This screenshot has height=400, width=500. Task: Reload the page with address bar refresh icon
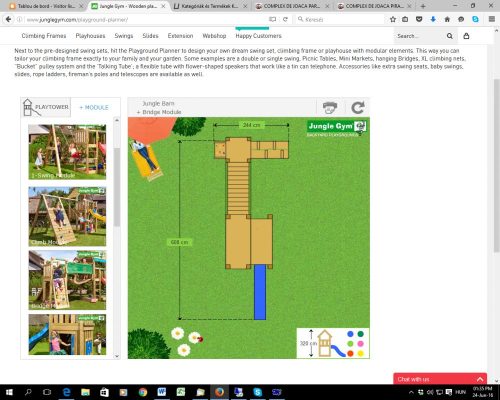point(285,19)
